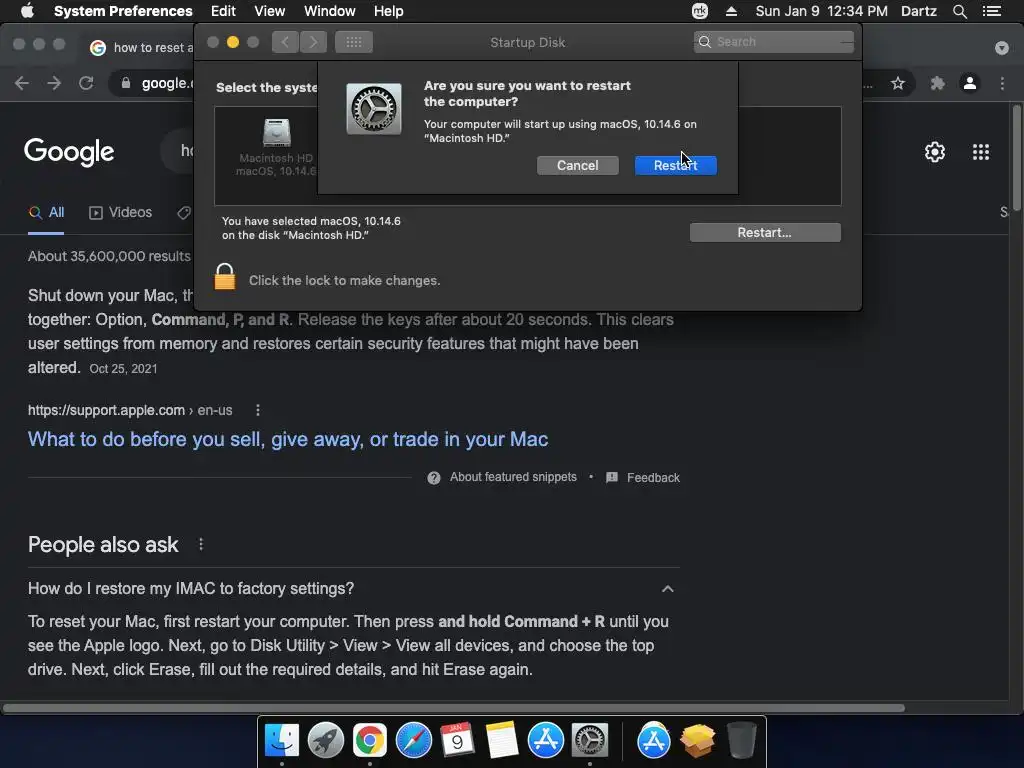Screen dimensions: 1024x768
Task: Open Google quick settings gear
Action: point(935,152)
